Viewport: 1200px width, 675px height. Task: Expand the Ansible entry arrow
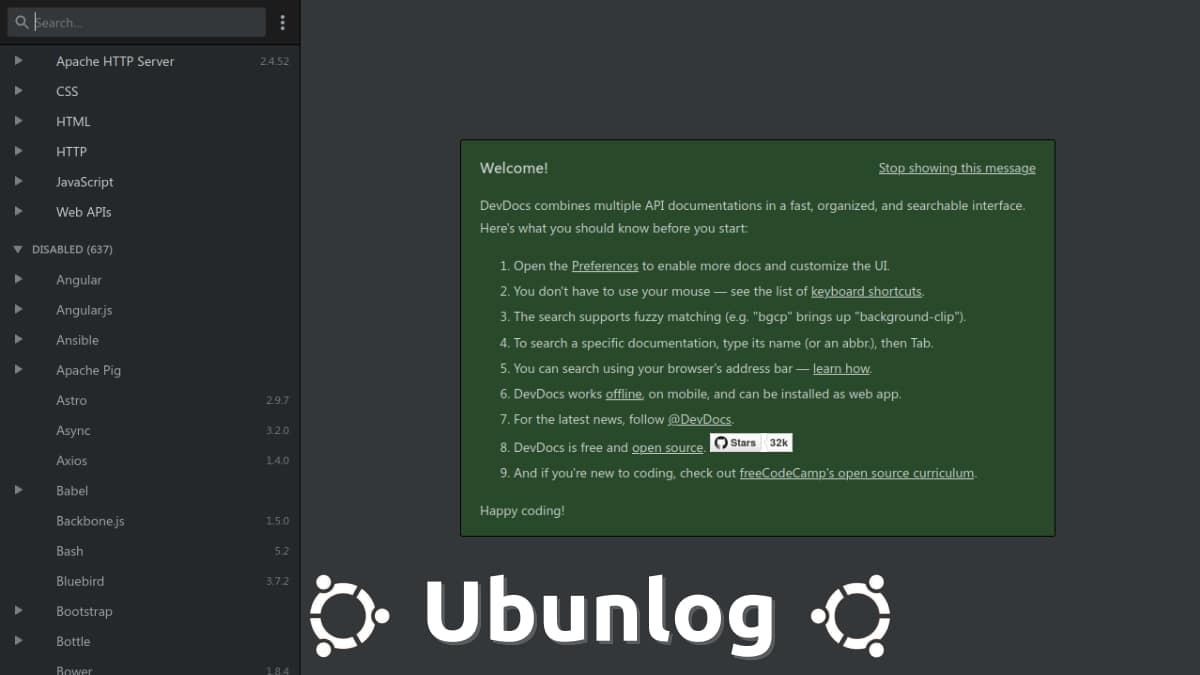pyautogui.click(x=18, y=340)
